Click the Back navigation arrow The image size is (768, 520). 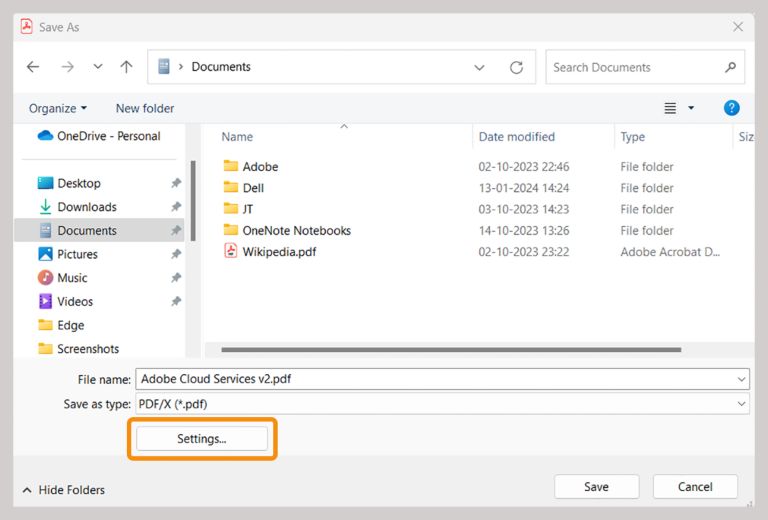(33, 67)
